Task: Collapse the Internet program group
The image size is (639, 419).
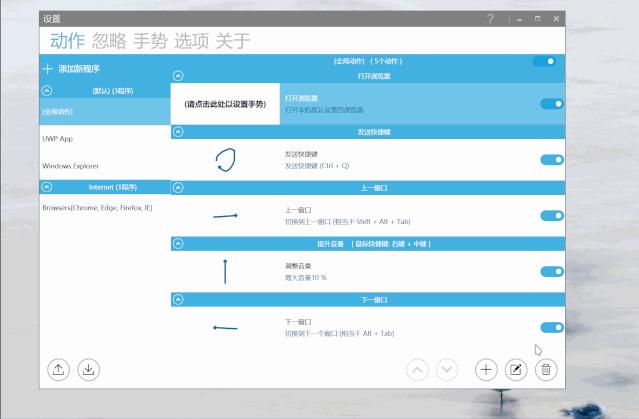Action: pyautogui.click(x=46, y=187)
